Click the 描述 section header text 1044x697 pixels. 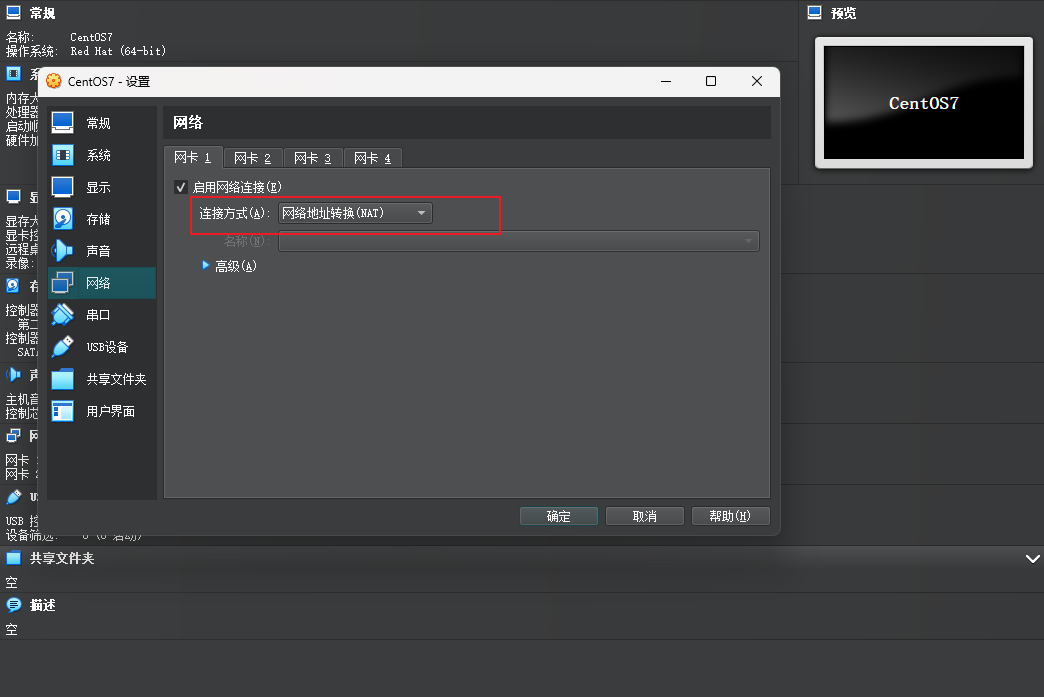[x=43, y=605]
